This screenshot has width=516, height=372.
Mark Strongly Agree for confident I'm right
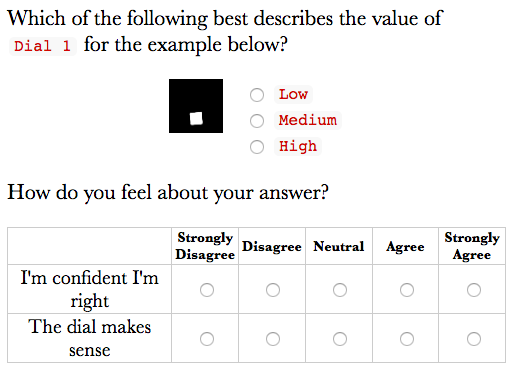pyautogui.click(x=474, y=290)
